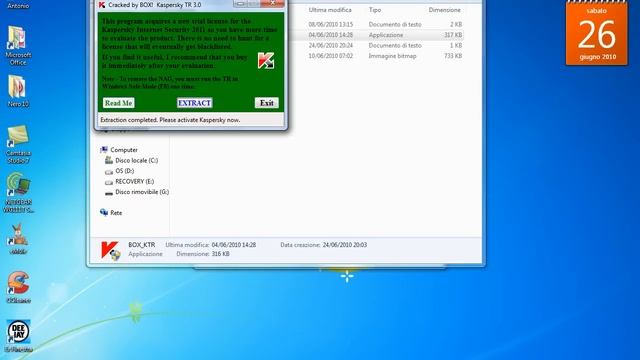
Task: Close the Kaspersky TR 3.0 dialog
Action: [x=272, y=4]
